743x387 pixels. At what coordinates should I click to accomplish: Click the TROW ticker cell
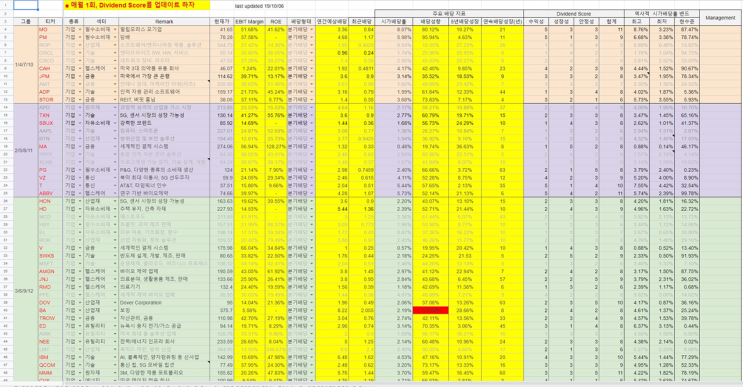tap(50, 318)
